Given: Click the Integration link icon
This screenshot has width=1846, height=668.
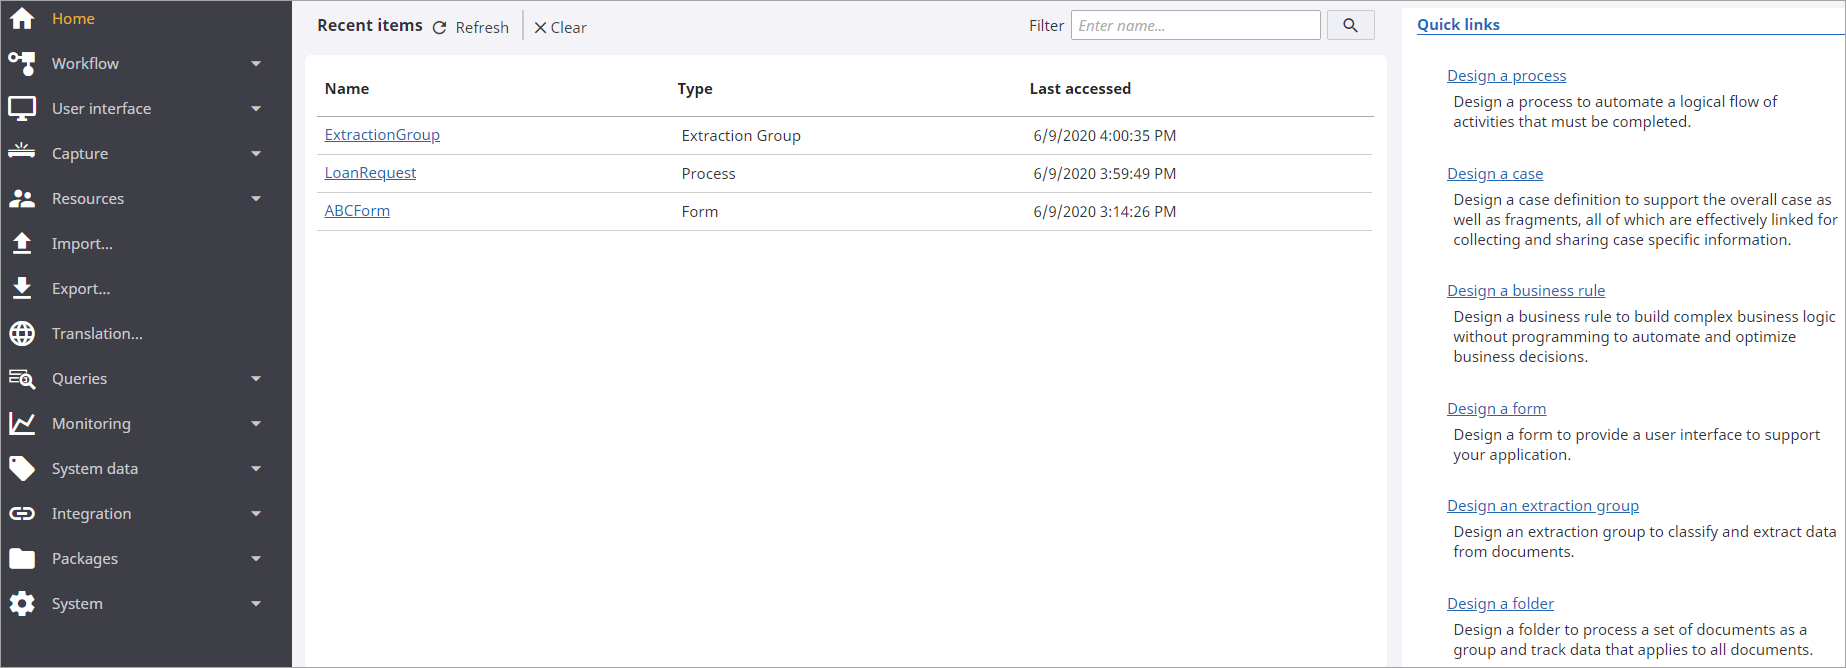Looking at the screenshot, I should (22, 513).
